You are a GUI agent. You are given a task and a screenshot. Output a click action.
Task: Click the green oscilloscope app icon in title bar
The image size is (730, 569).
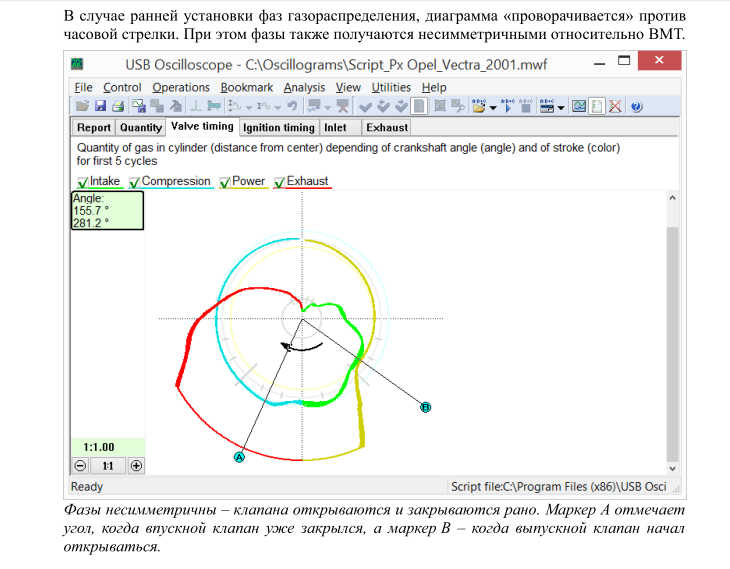[77, 63]
